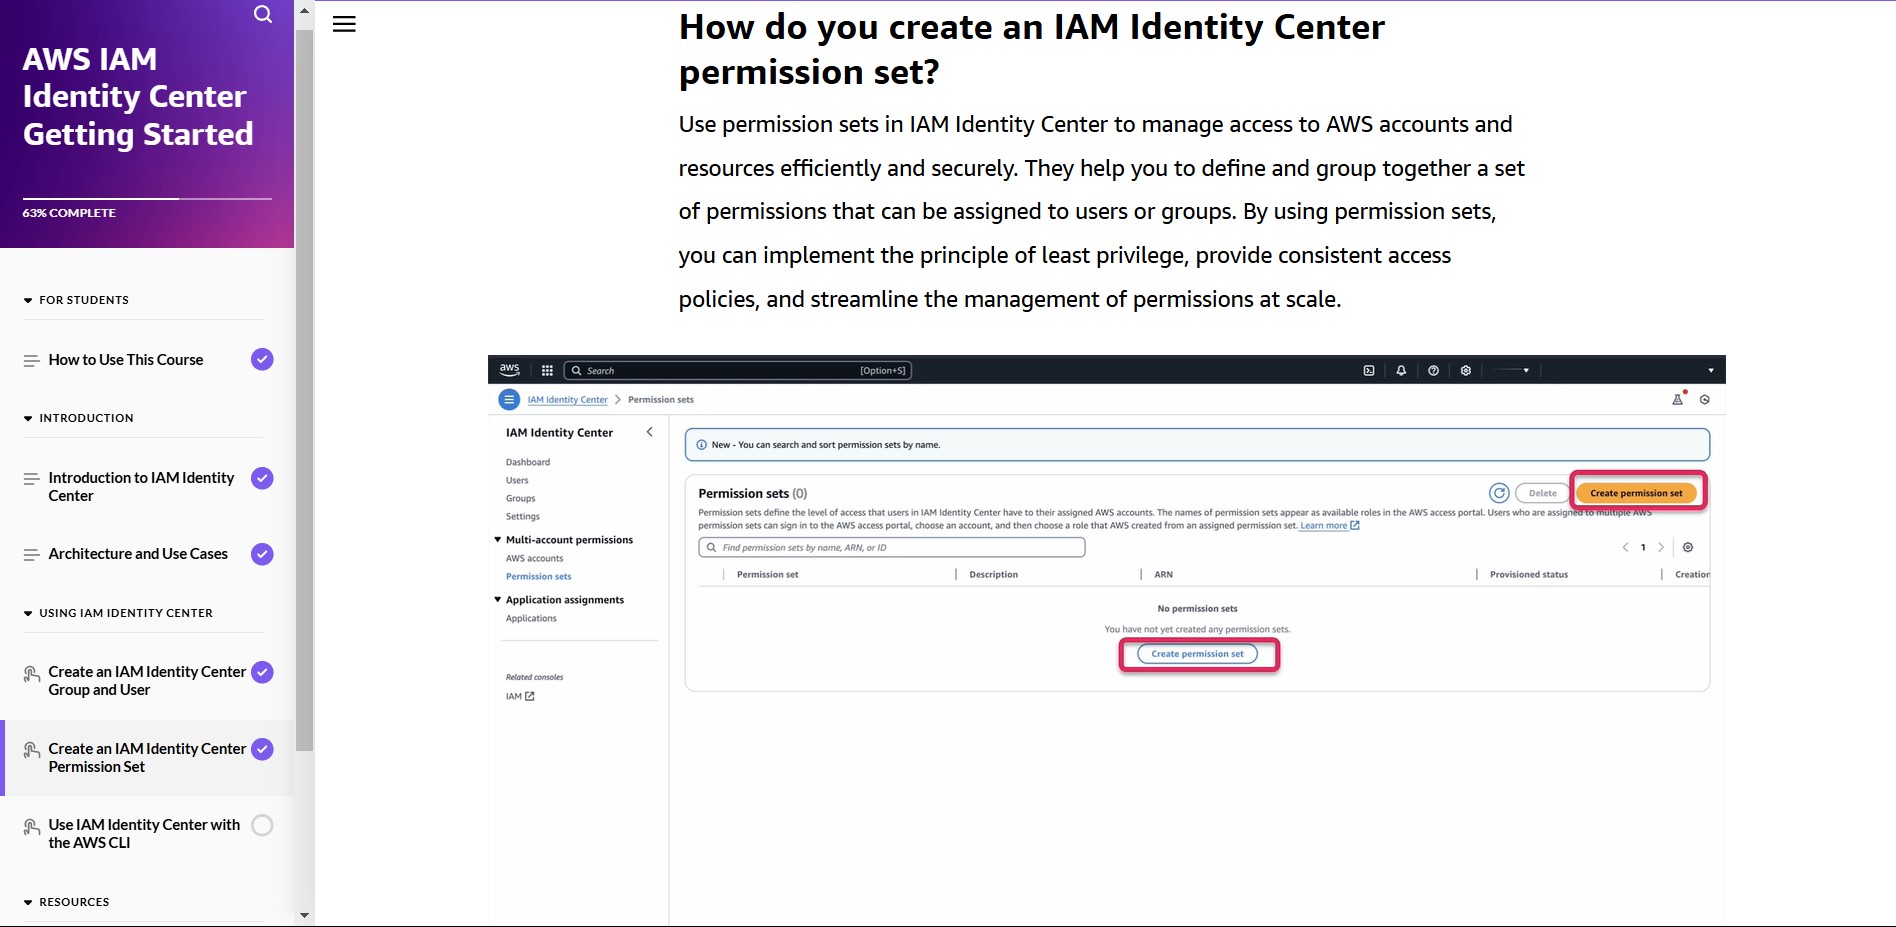This screenshot has height=927, width=1896.
Task: Click the Provisioned status column header
Action: (x=1528, y=575)
